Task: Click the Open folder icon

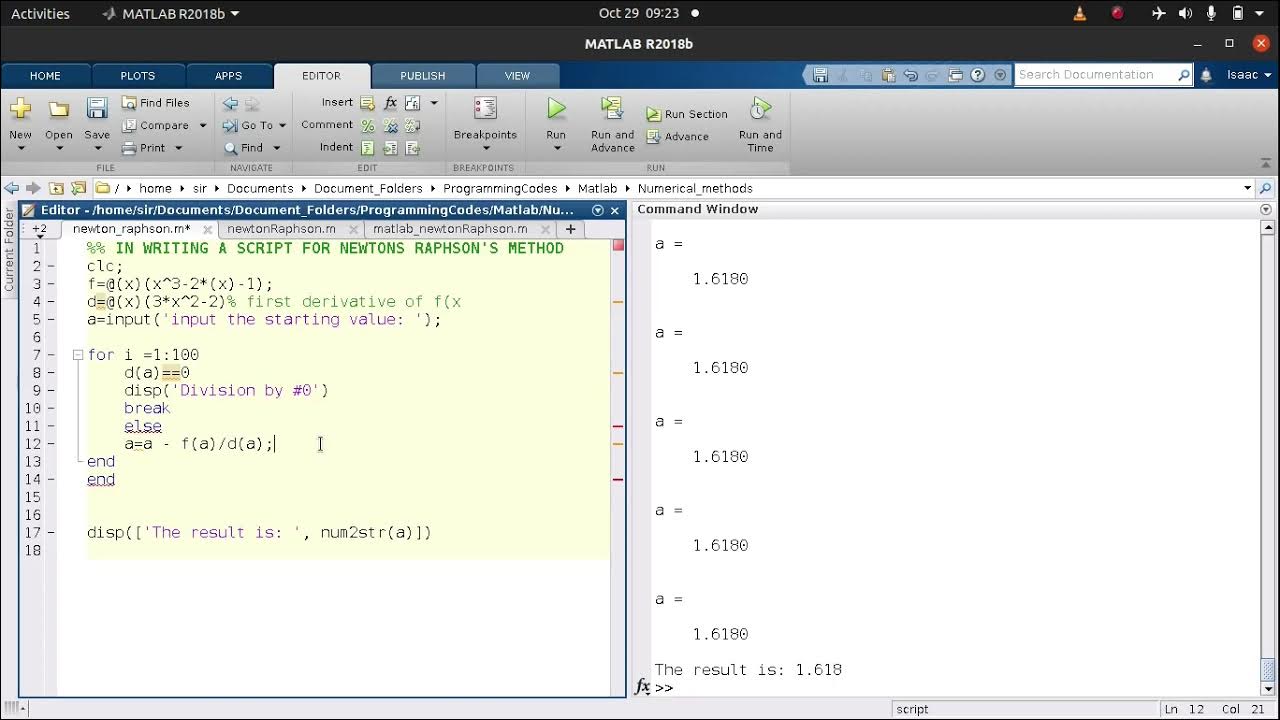Action: (58, 109)
